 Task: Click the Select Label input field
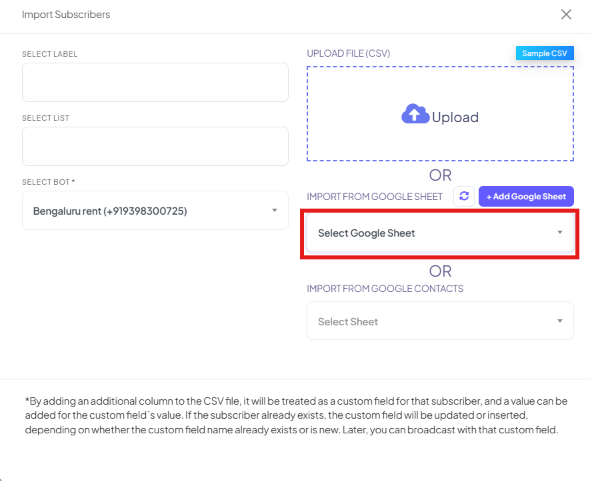[155, 82]
